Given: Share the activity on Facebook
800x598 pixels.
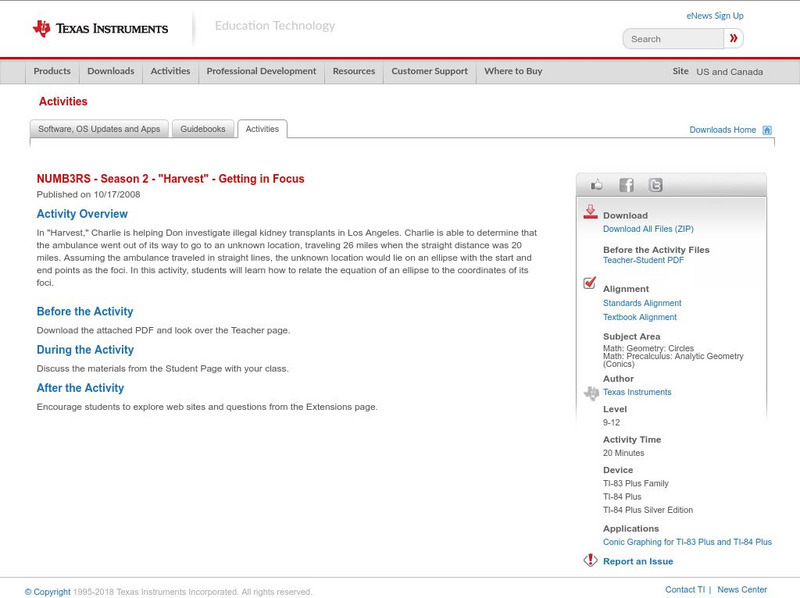Looking at the screenshot, I should [x=627, y=184].
